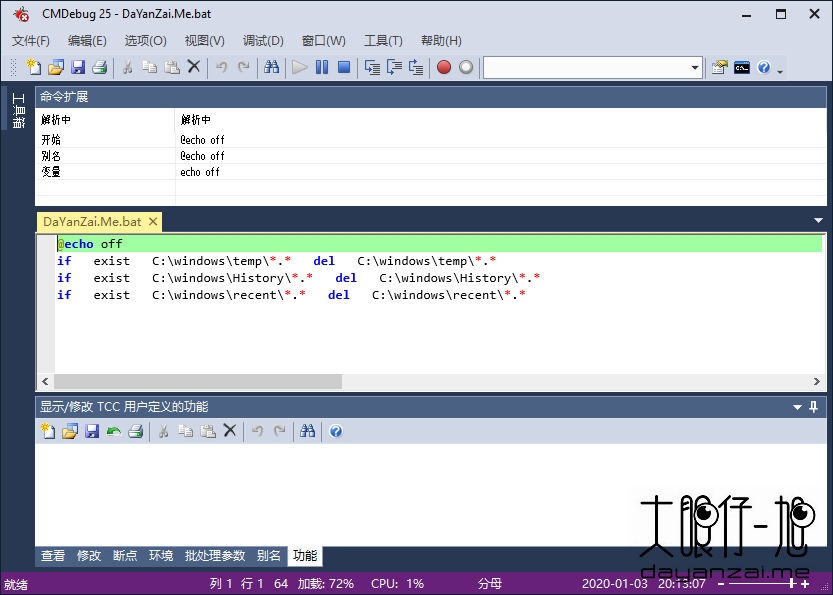Viewport: 833px width, 595px height.
Task: Open the function panel options dropdown arrow
Action: [x=797, y=407]
